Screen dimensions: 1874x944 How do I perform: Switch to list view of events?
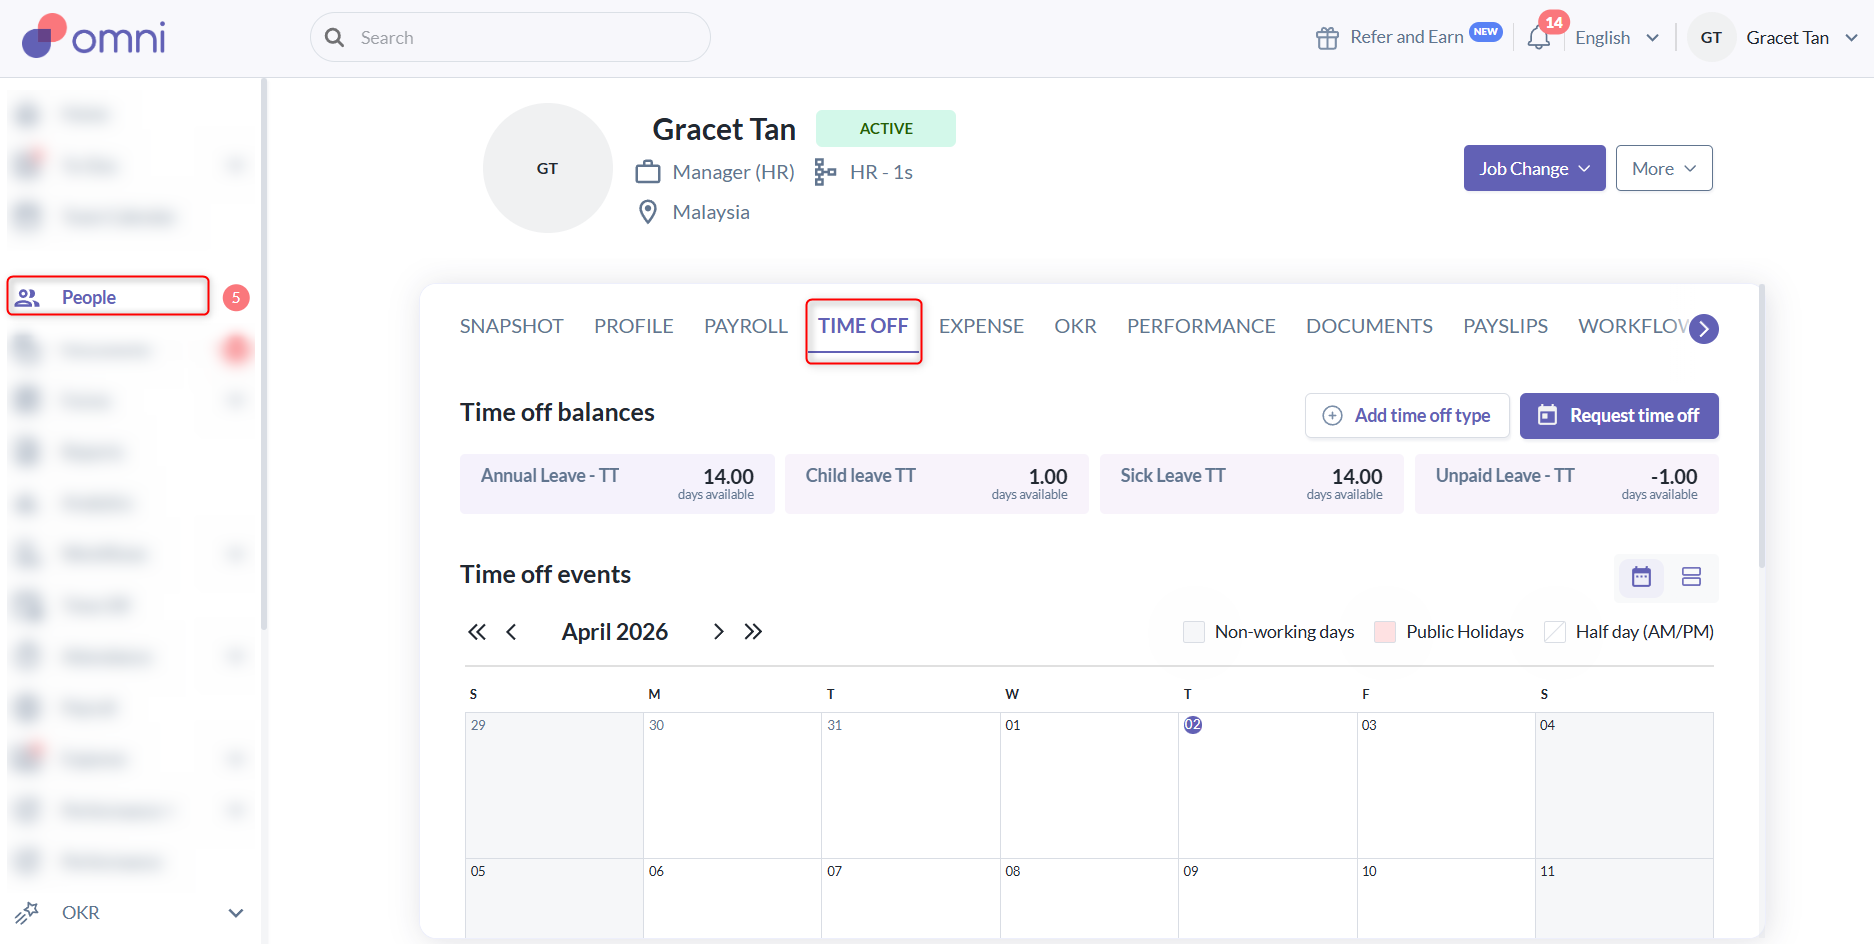(1691, 577)
